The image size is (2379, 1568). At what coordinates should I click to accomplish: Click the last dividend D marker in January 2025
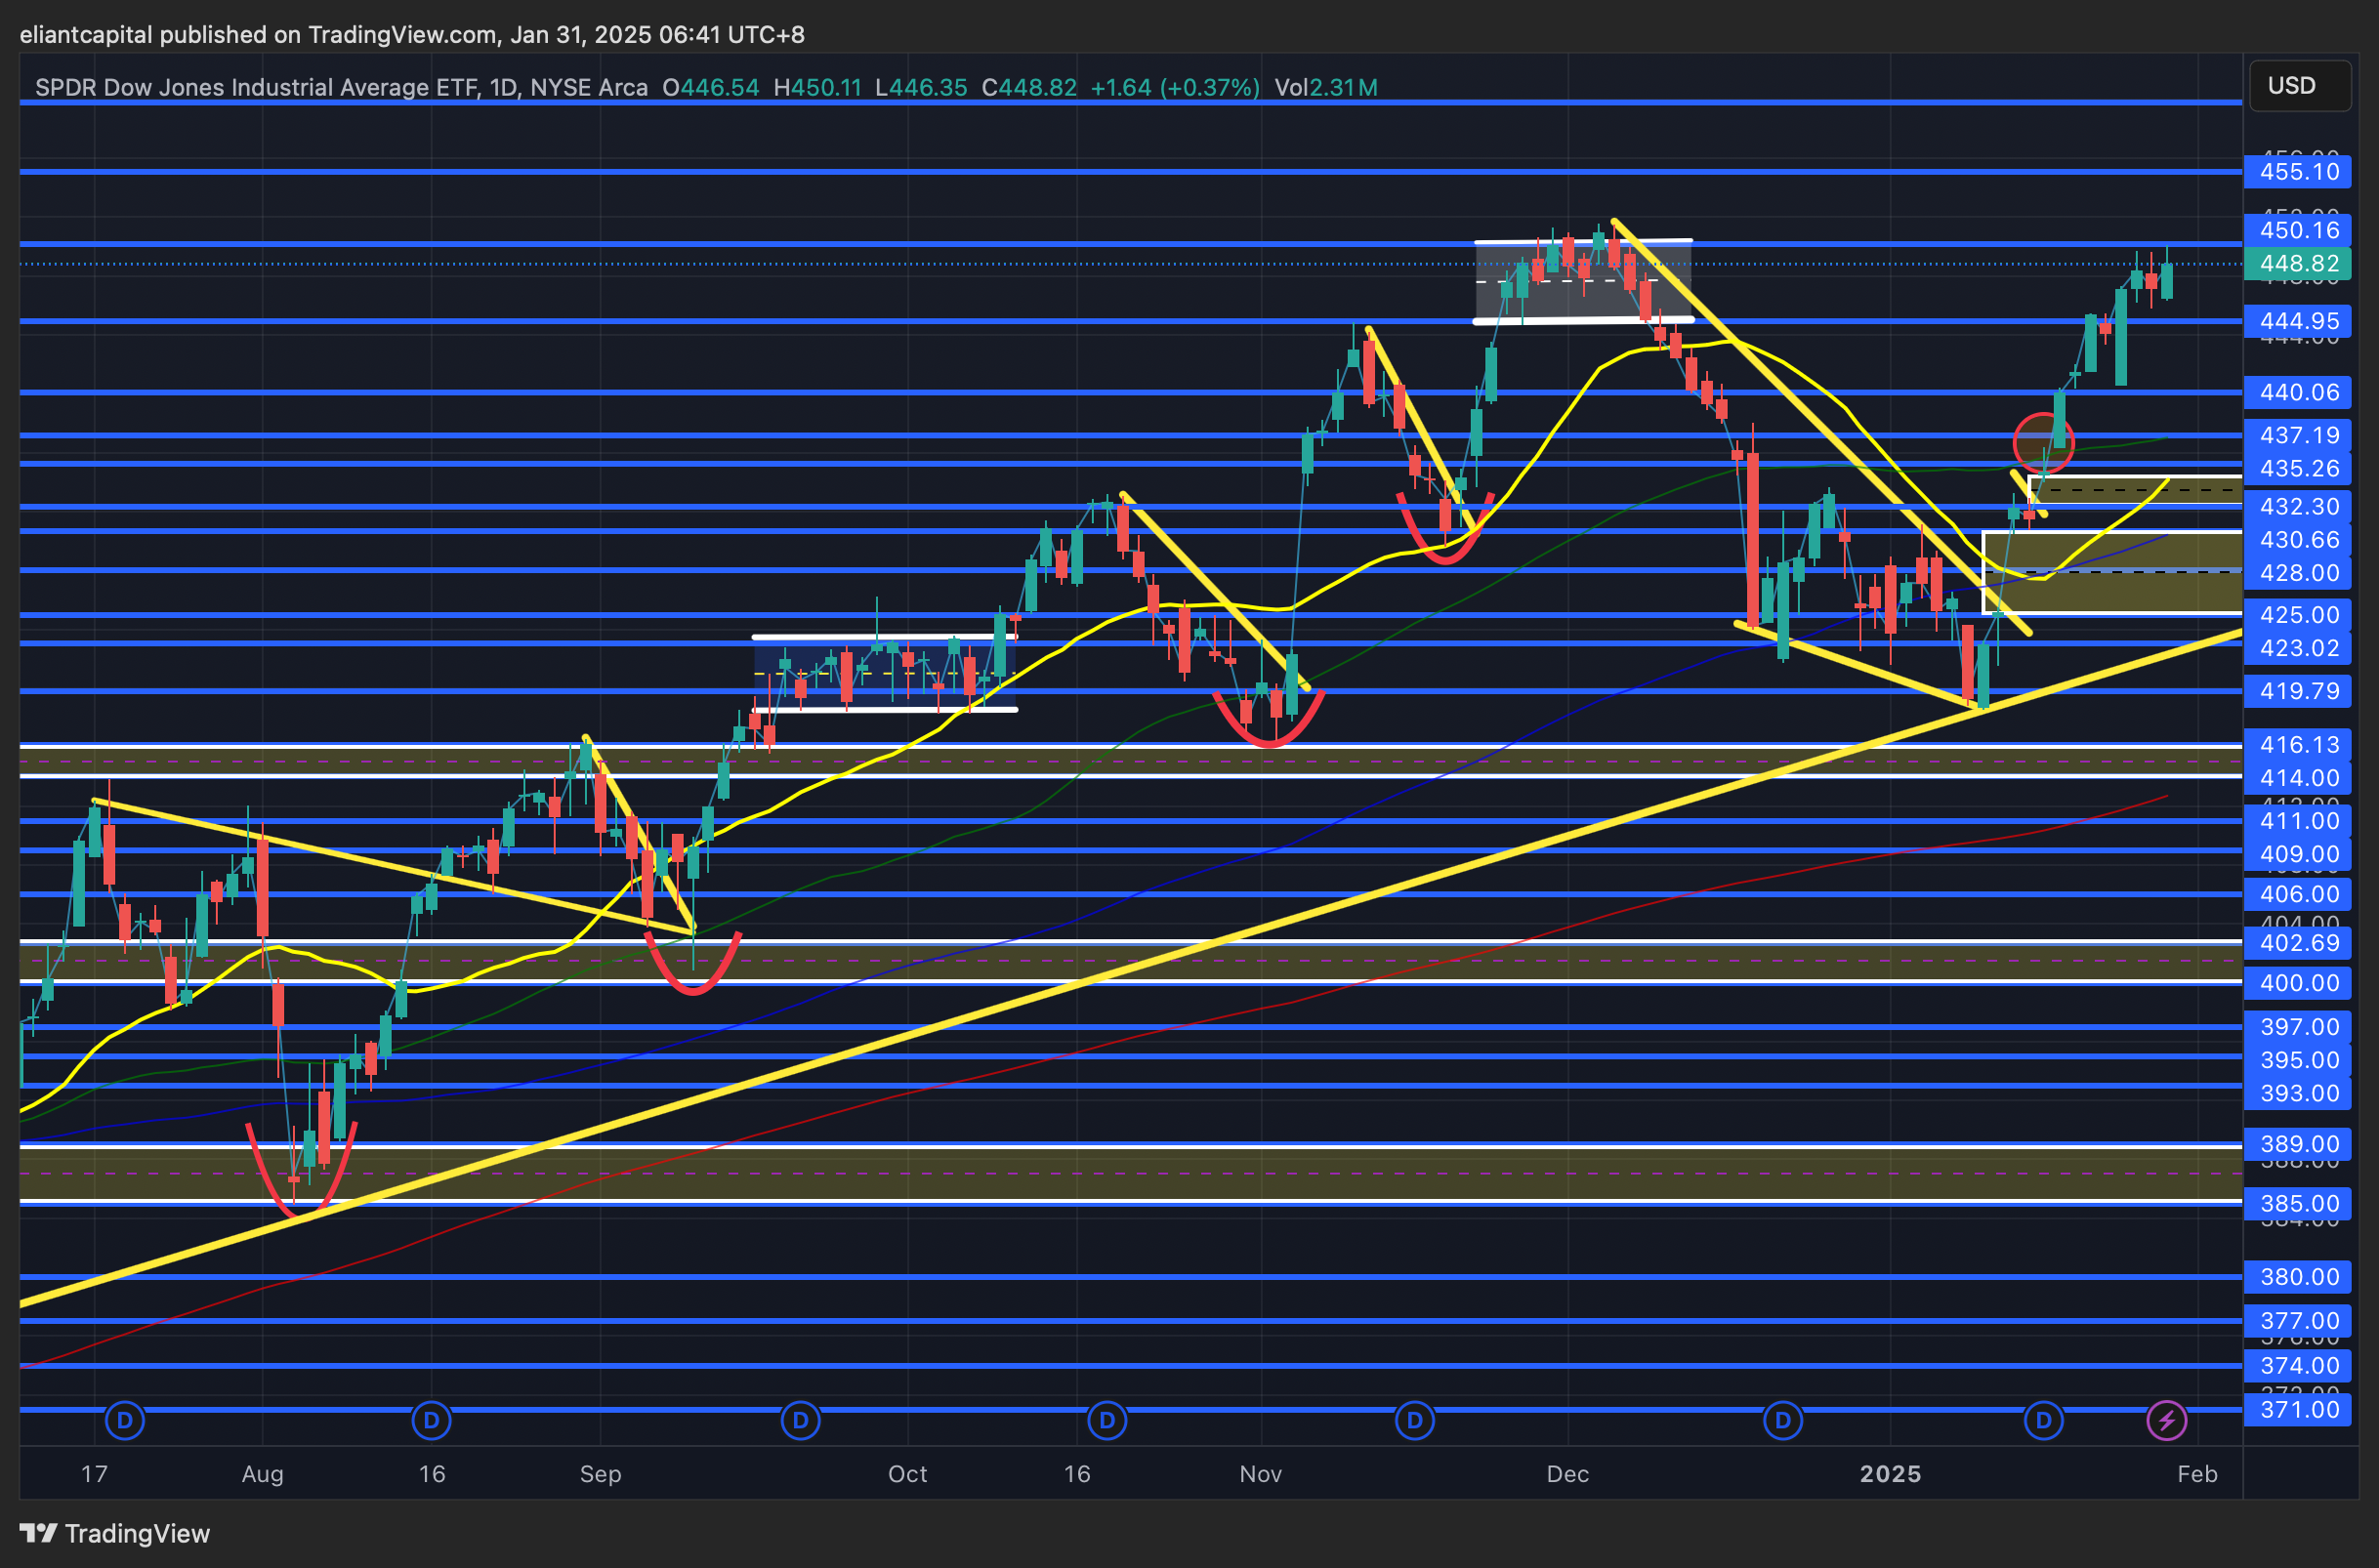tap(2044, 1420)
